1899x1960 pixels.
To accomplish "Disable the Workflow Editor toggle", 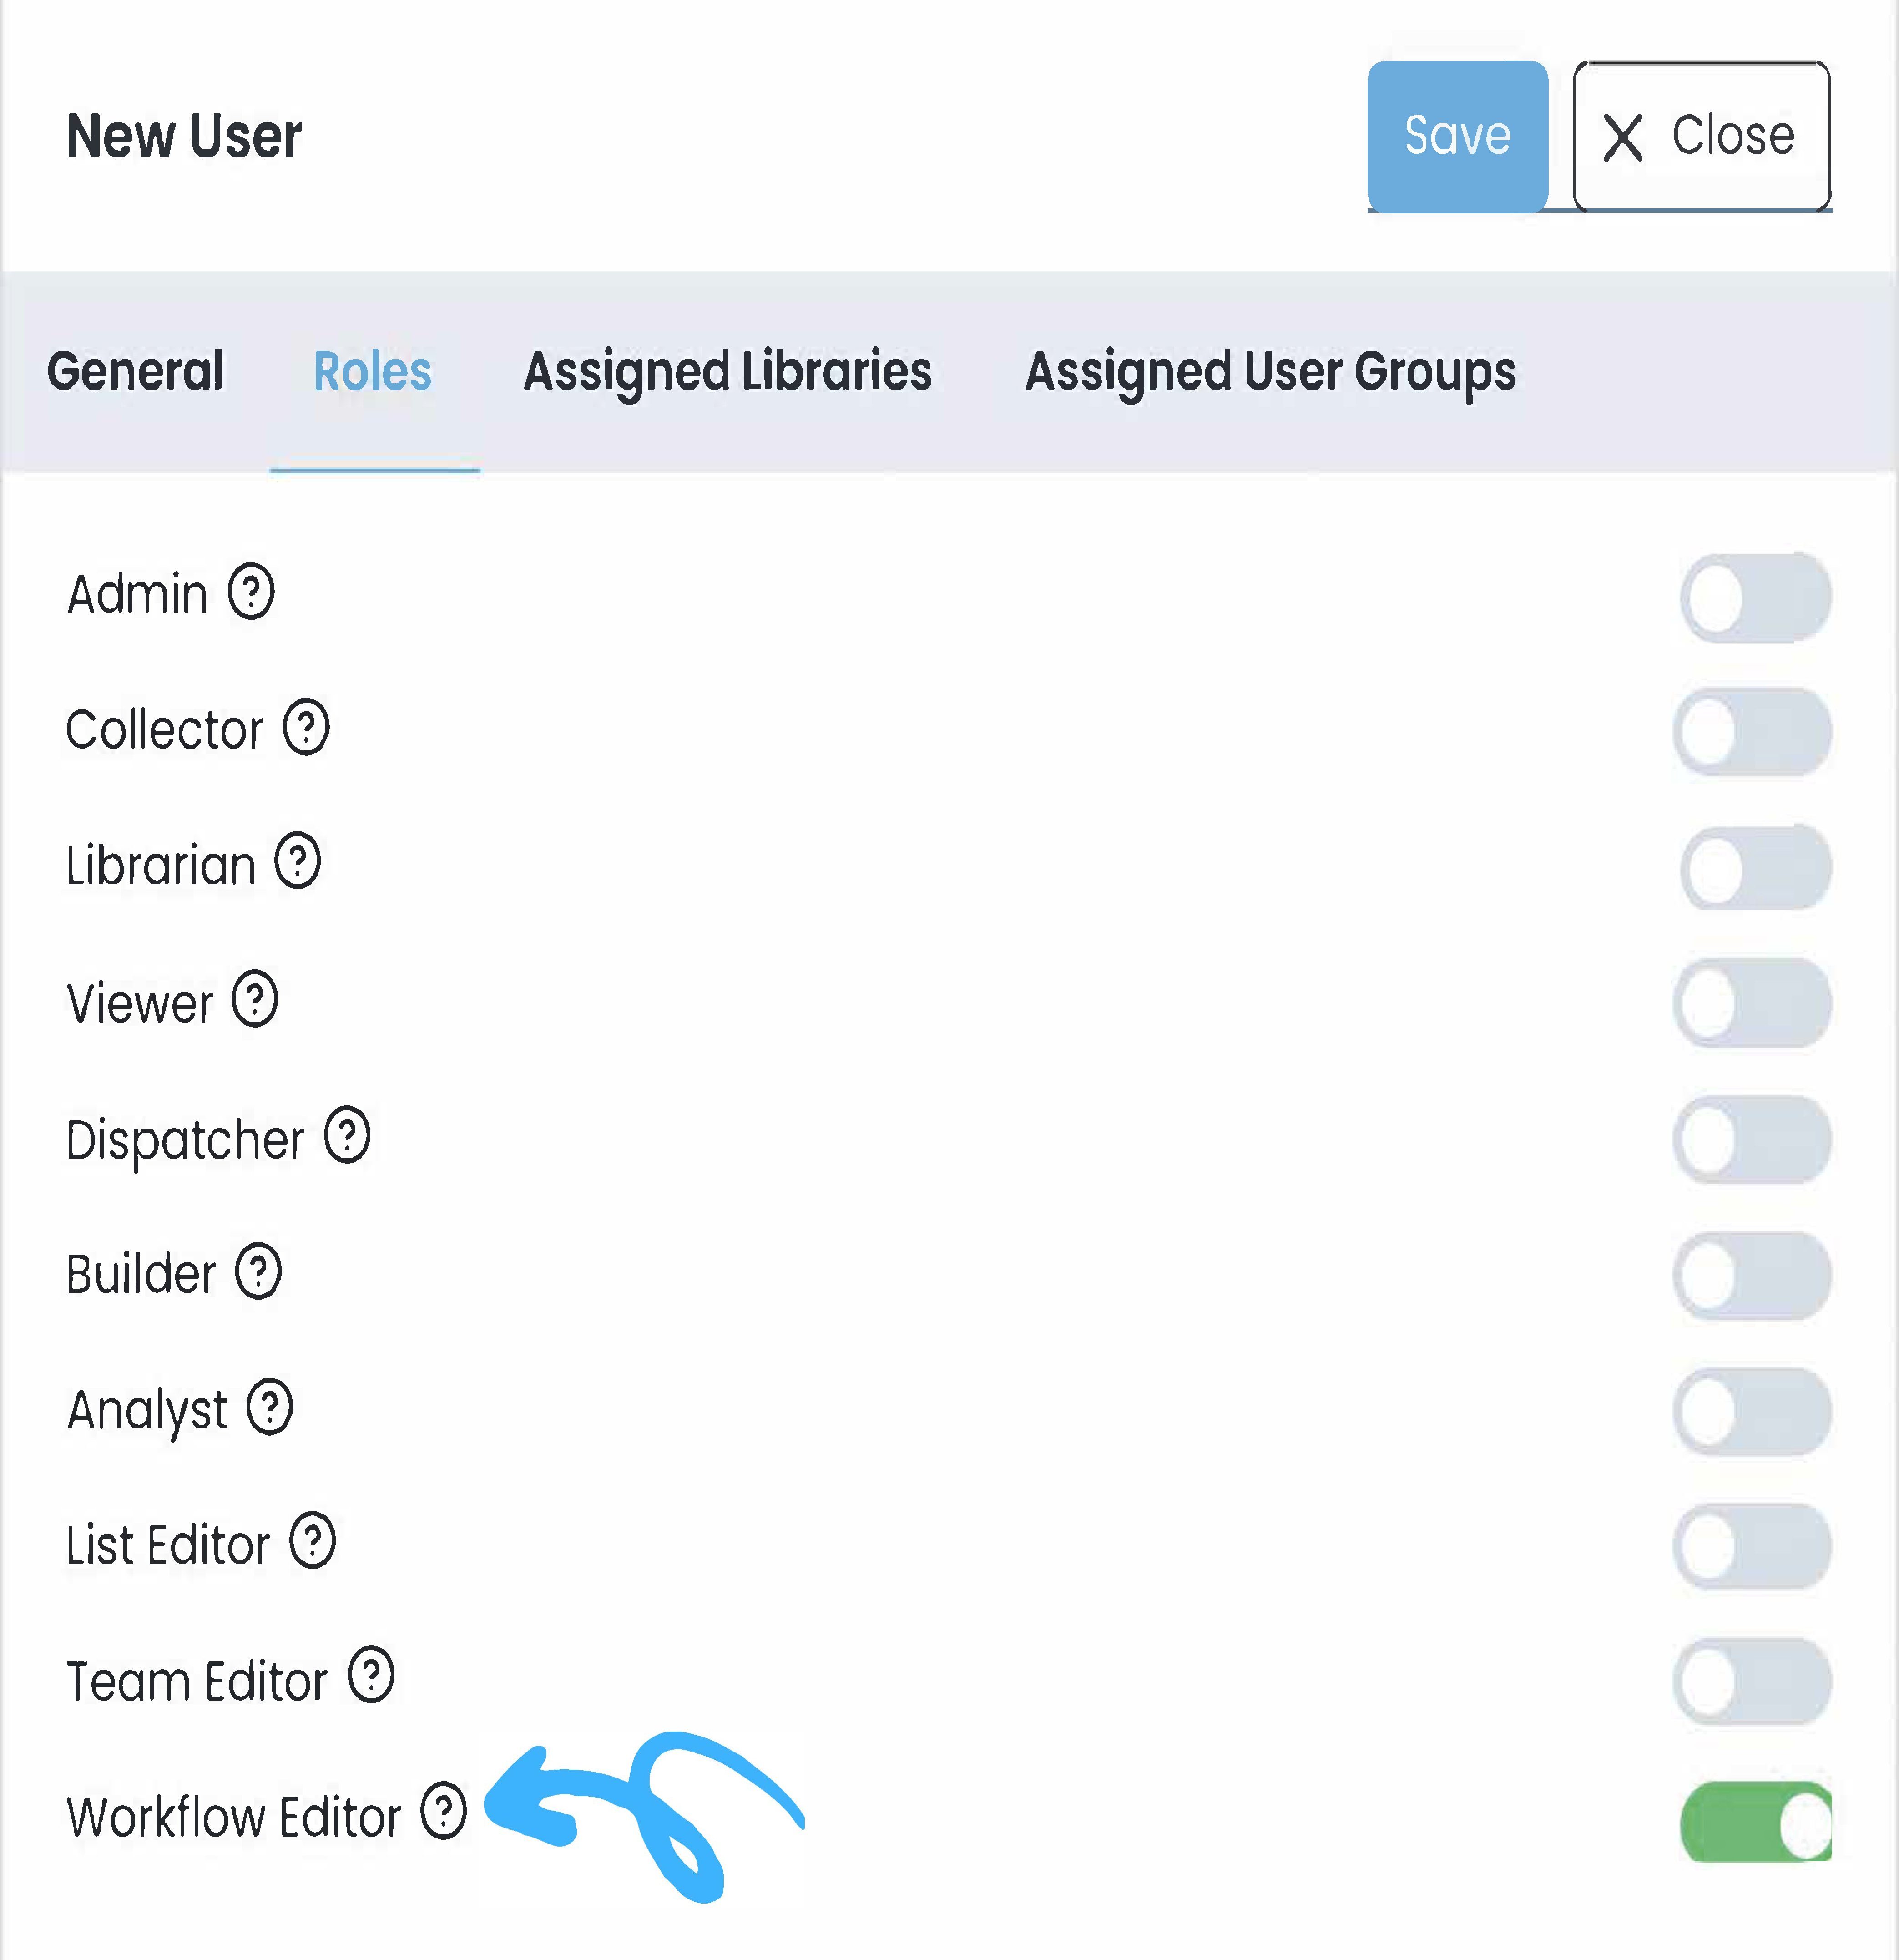I will click(x=1755, y=1822).
